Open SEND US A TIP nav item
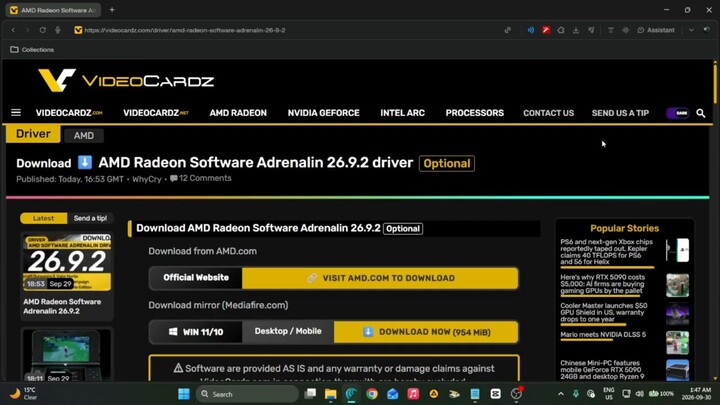Screen dimensions: 720x405 [x=620, y=113]
